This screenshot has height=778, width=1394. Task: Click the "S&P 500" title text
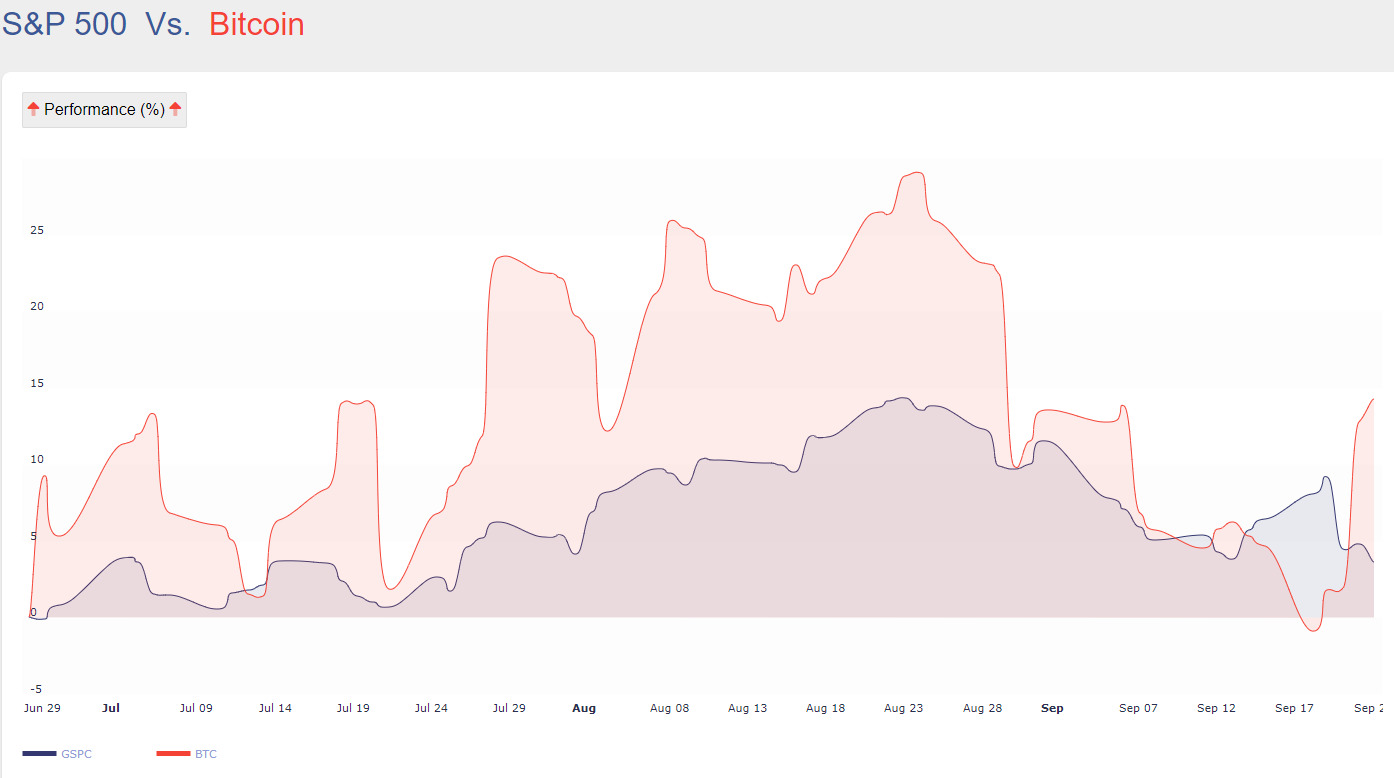pyautogui.click(x=64, y=24)
